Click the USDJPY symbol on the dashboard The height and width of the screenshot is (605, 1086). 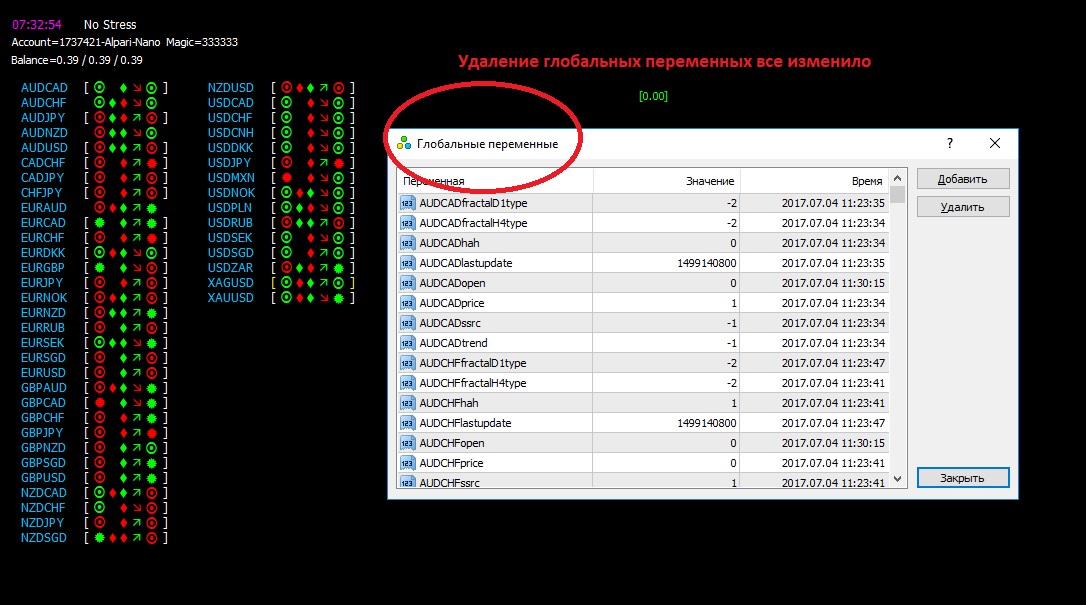click(x=229, y=163)
